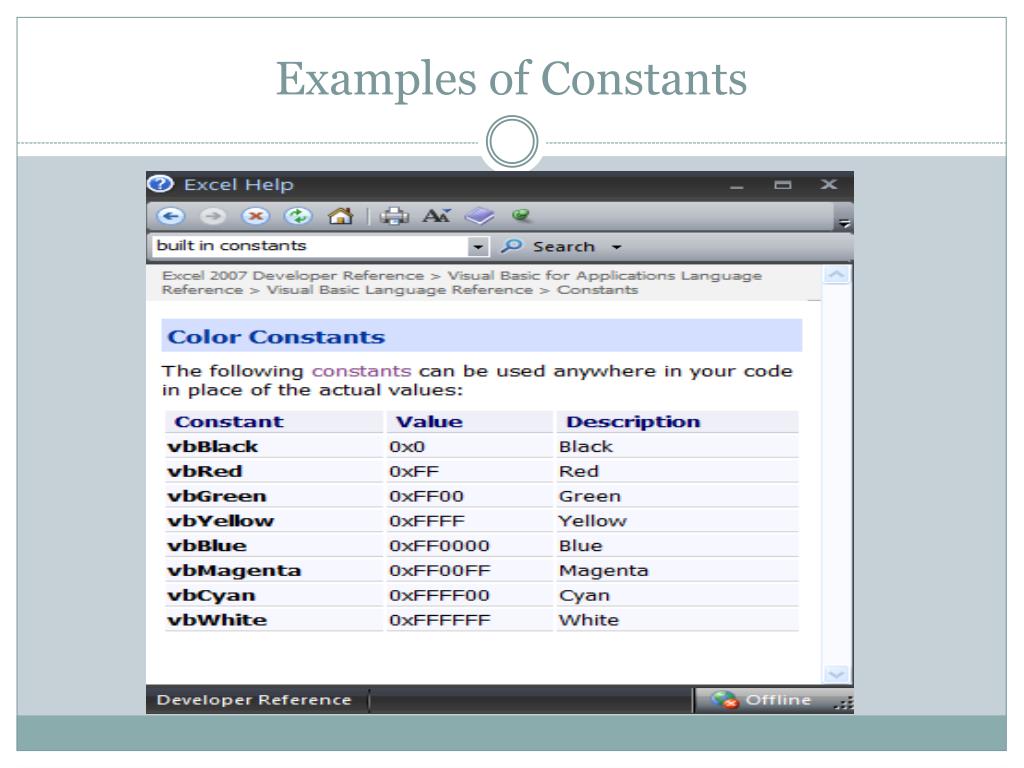
Task: Click the Back arrow in Excel Help toolbar
Action: 171,216
